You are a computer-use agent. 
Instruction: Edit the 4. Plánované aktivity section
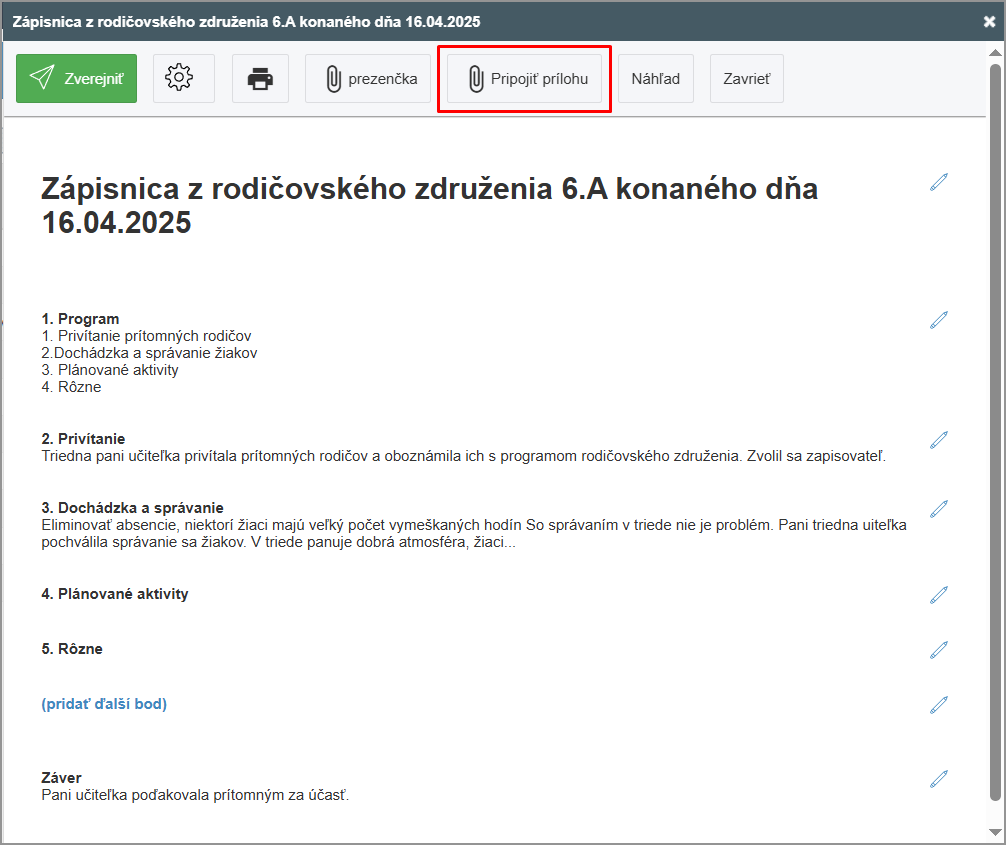(x=938, y=595)
